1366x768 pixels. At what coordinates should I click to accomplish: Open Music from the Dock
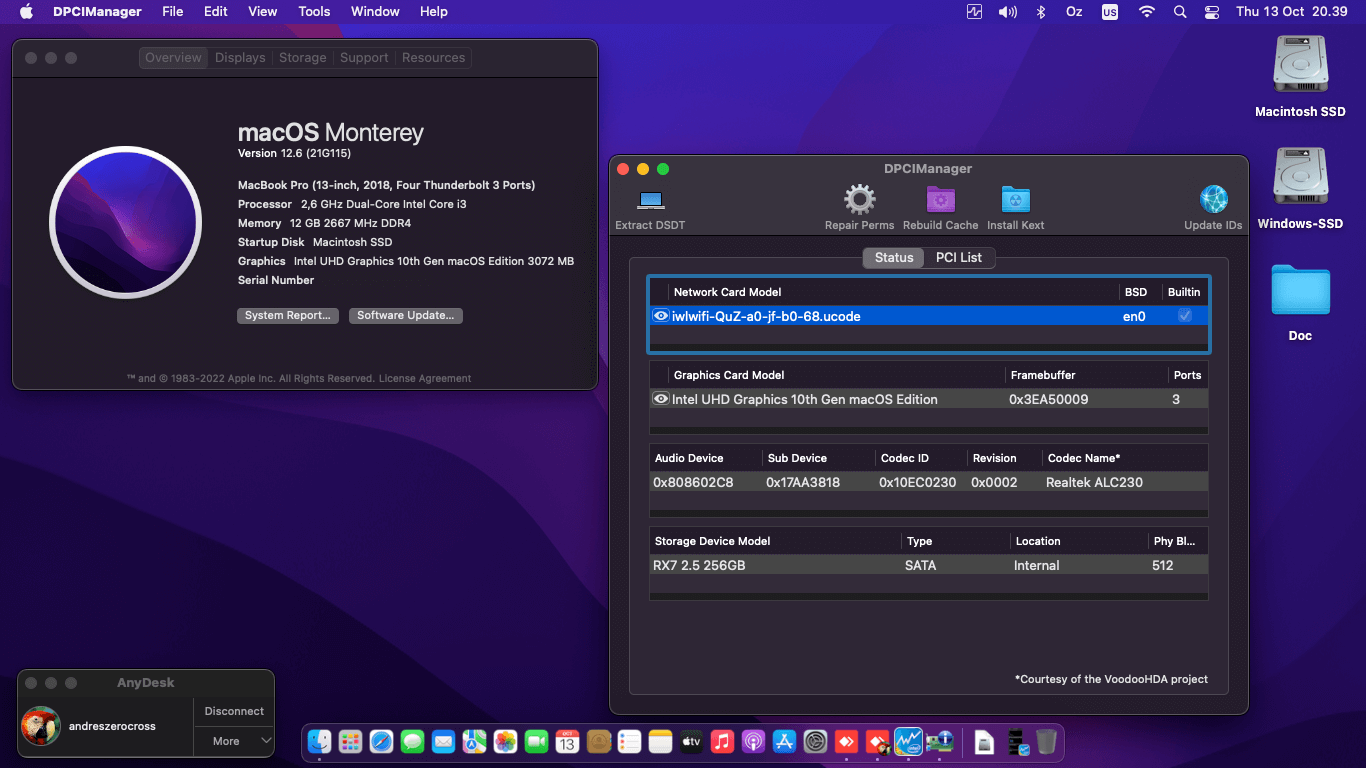coord(722,742)
